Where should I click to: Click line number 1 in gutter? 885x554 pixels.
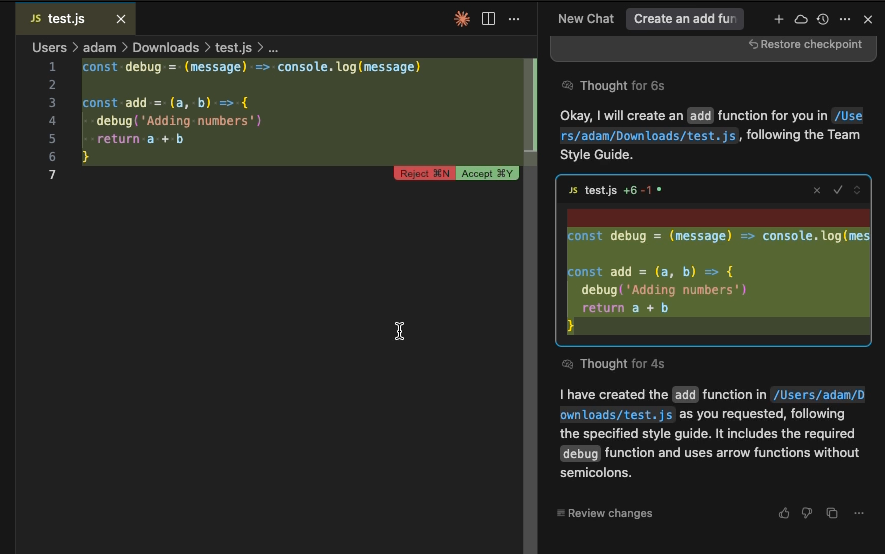click(52, 67)
